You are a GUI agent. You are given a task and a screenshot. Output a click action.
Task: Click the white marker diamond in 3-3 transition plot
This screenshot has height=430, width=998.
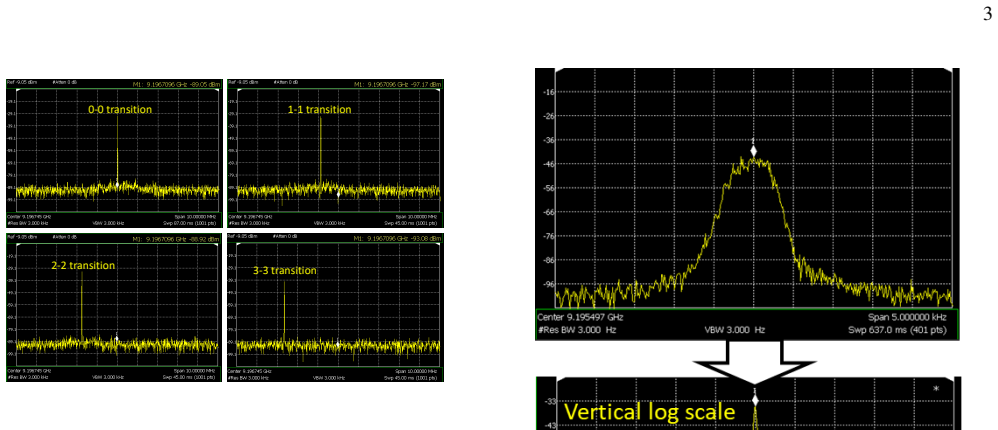(338, 343)
